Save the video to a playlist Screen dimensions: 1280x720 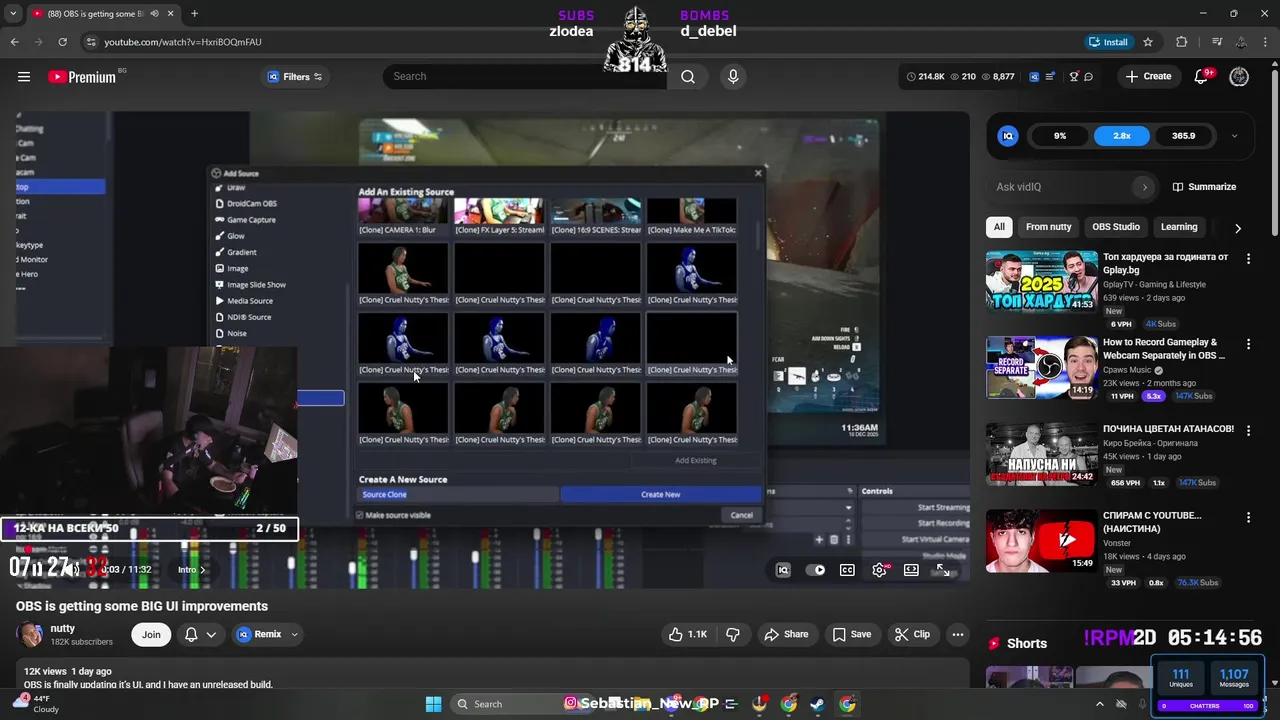point(852,634)
